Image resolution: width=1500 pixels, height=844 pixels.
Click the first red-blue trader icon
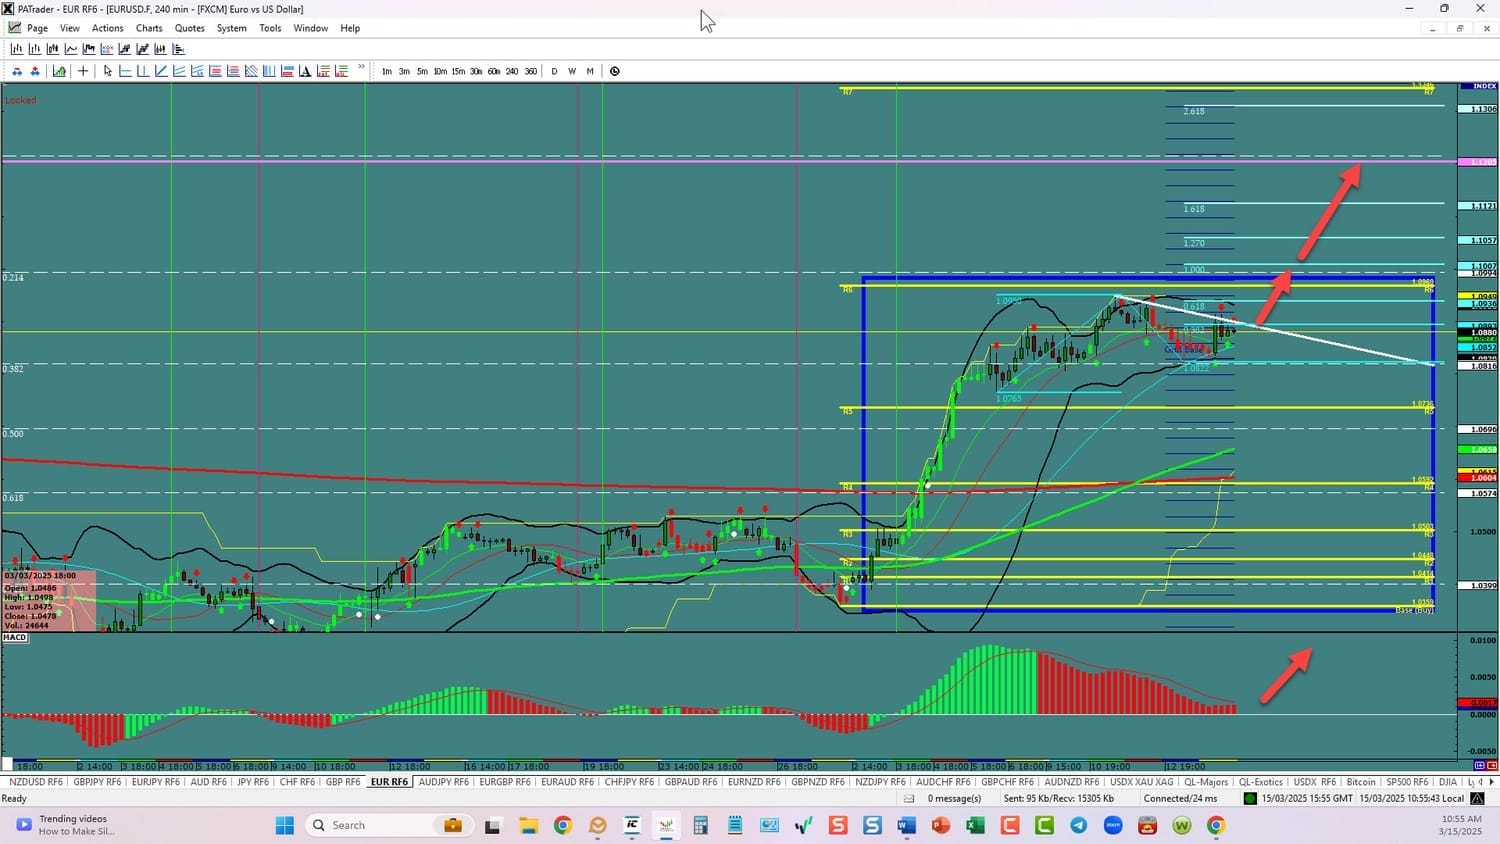point(17,71)
